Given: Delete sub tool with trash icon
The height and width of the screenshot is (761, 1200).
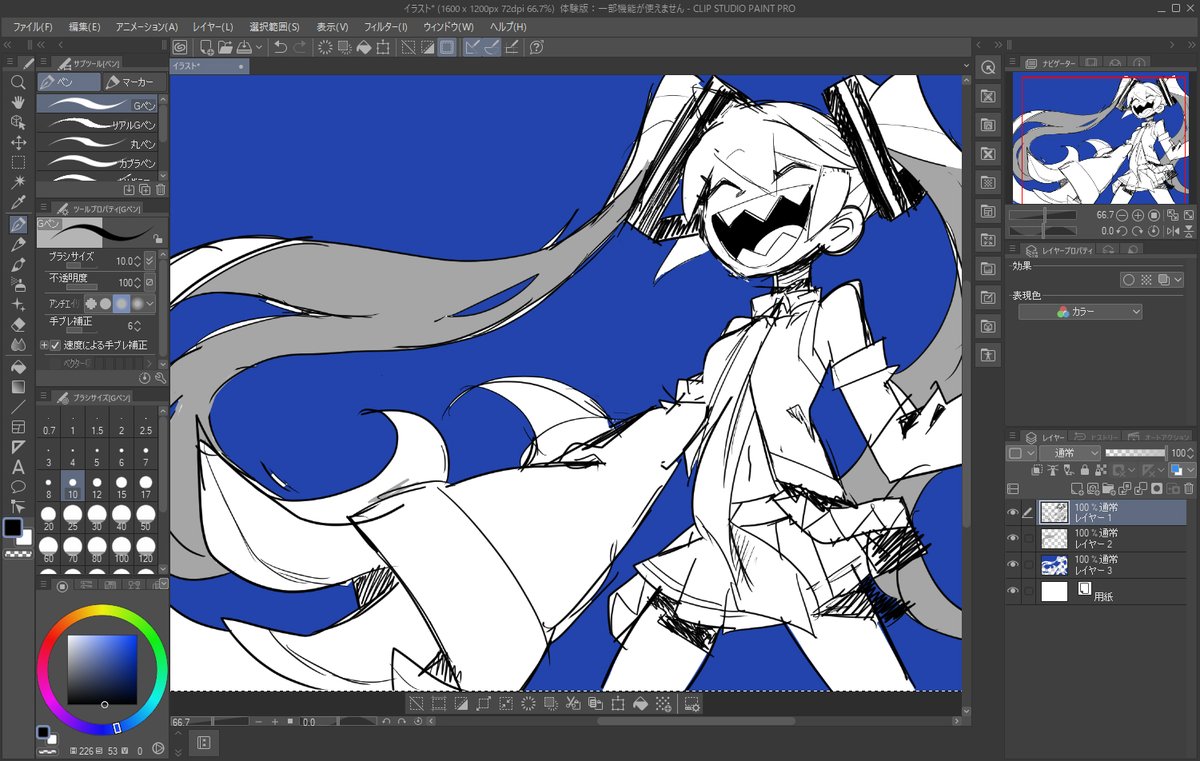Looking at the screenshot, I should (160, 188).
